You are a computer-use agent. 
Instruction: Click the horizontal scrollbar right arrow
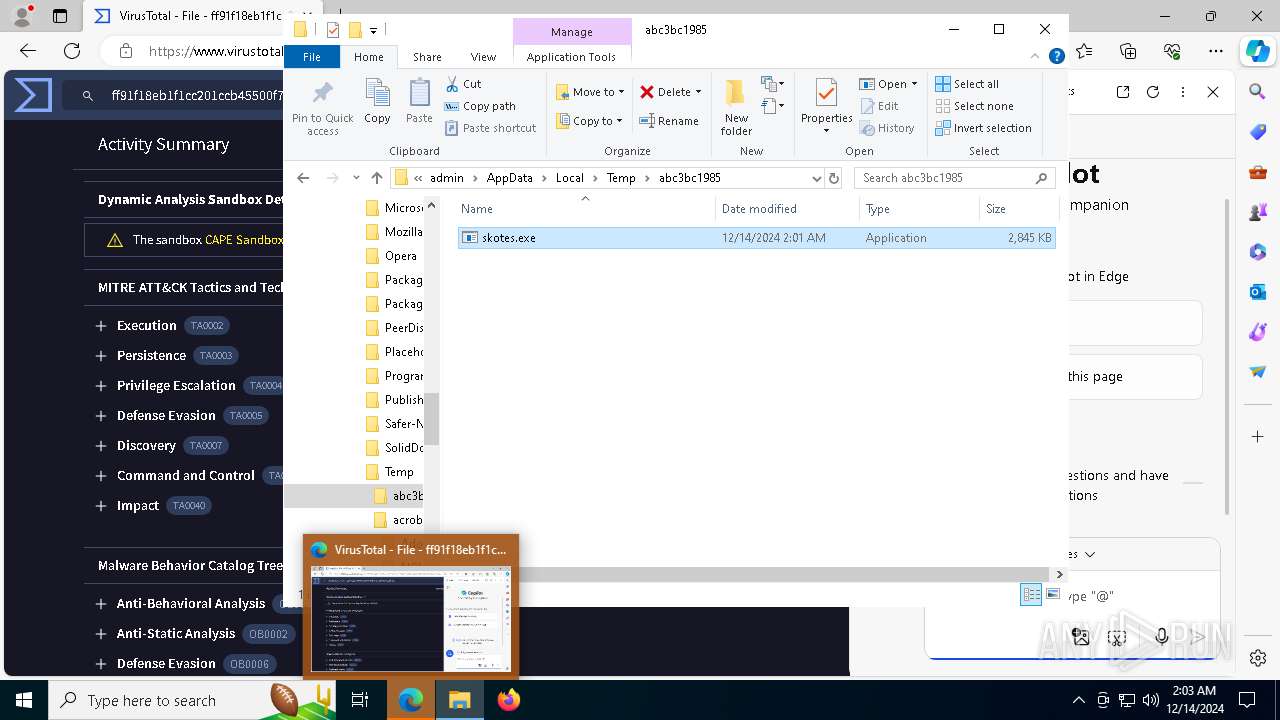click(x=1059, y=574)
